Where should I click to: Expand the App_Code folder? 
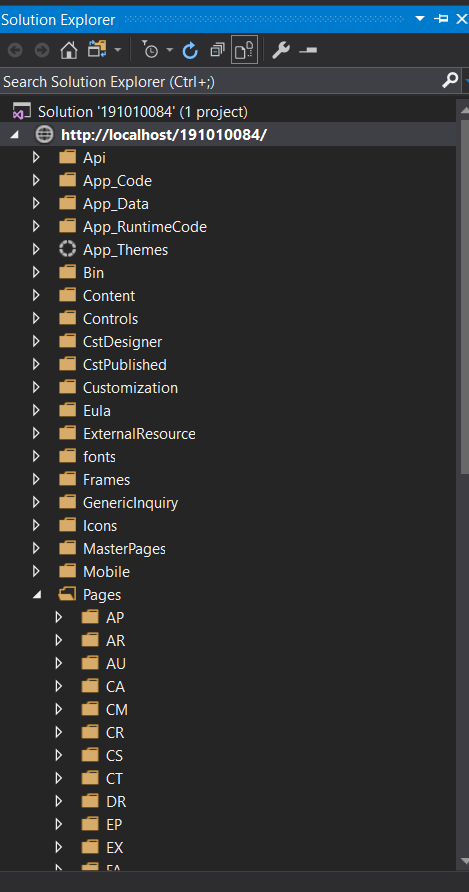36,180
